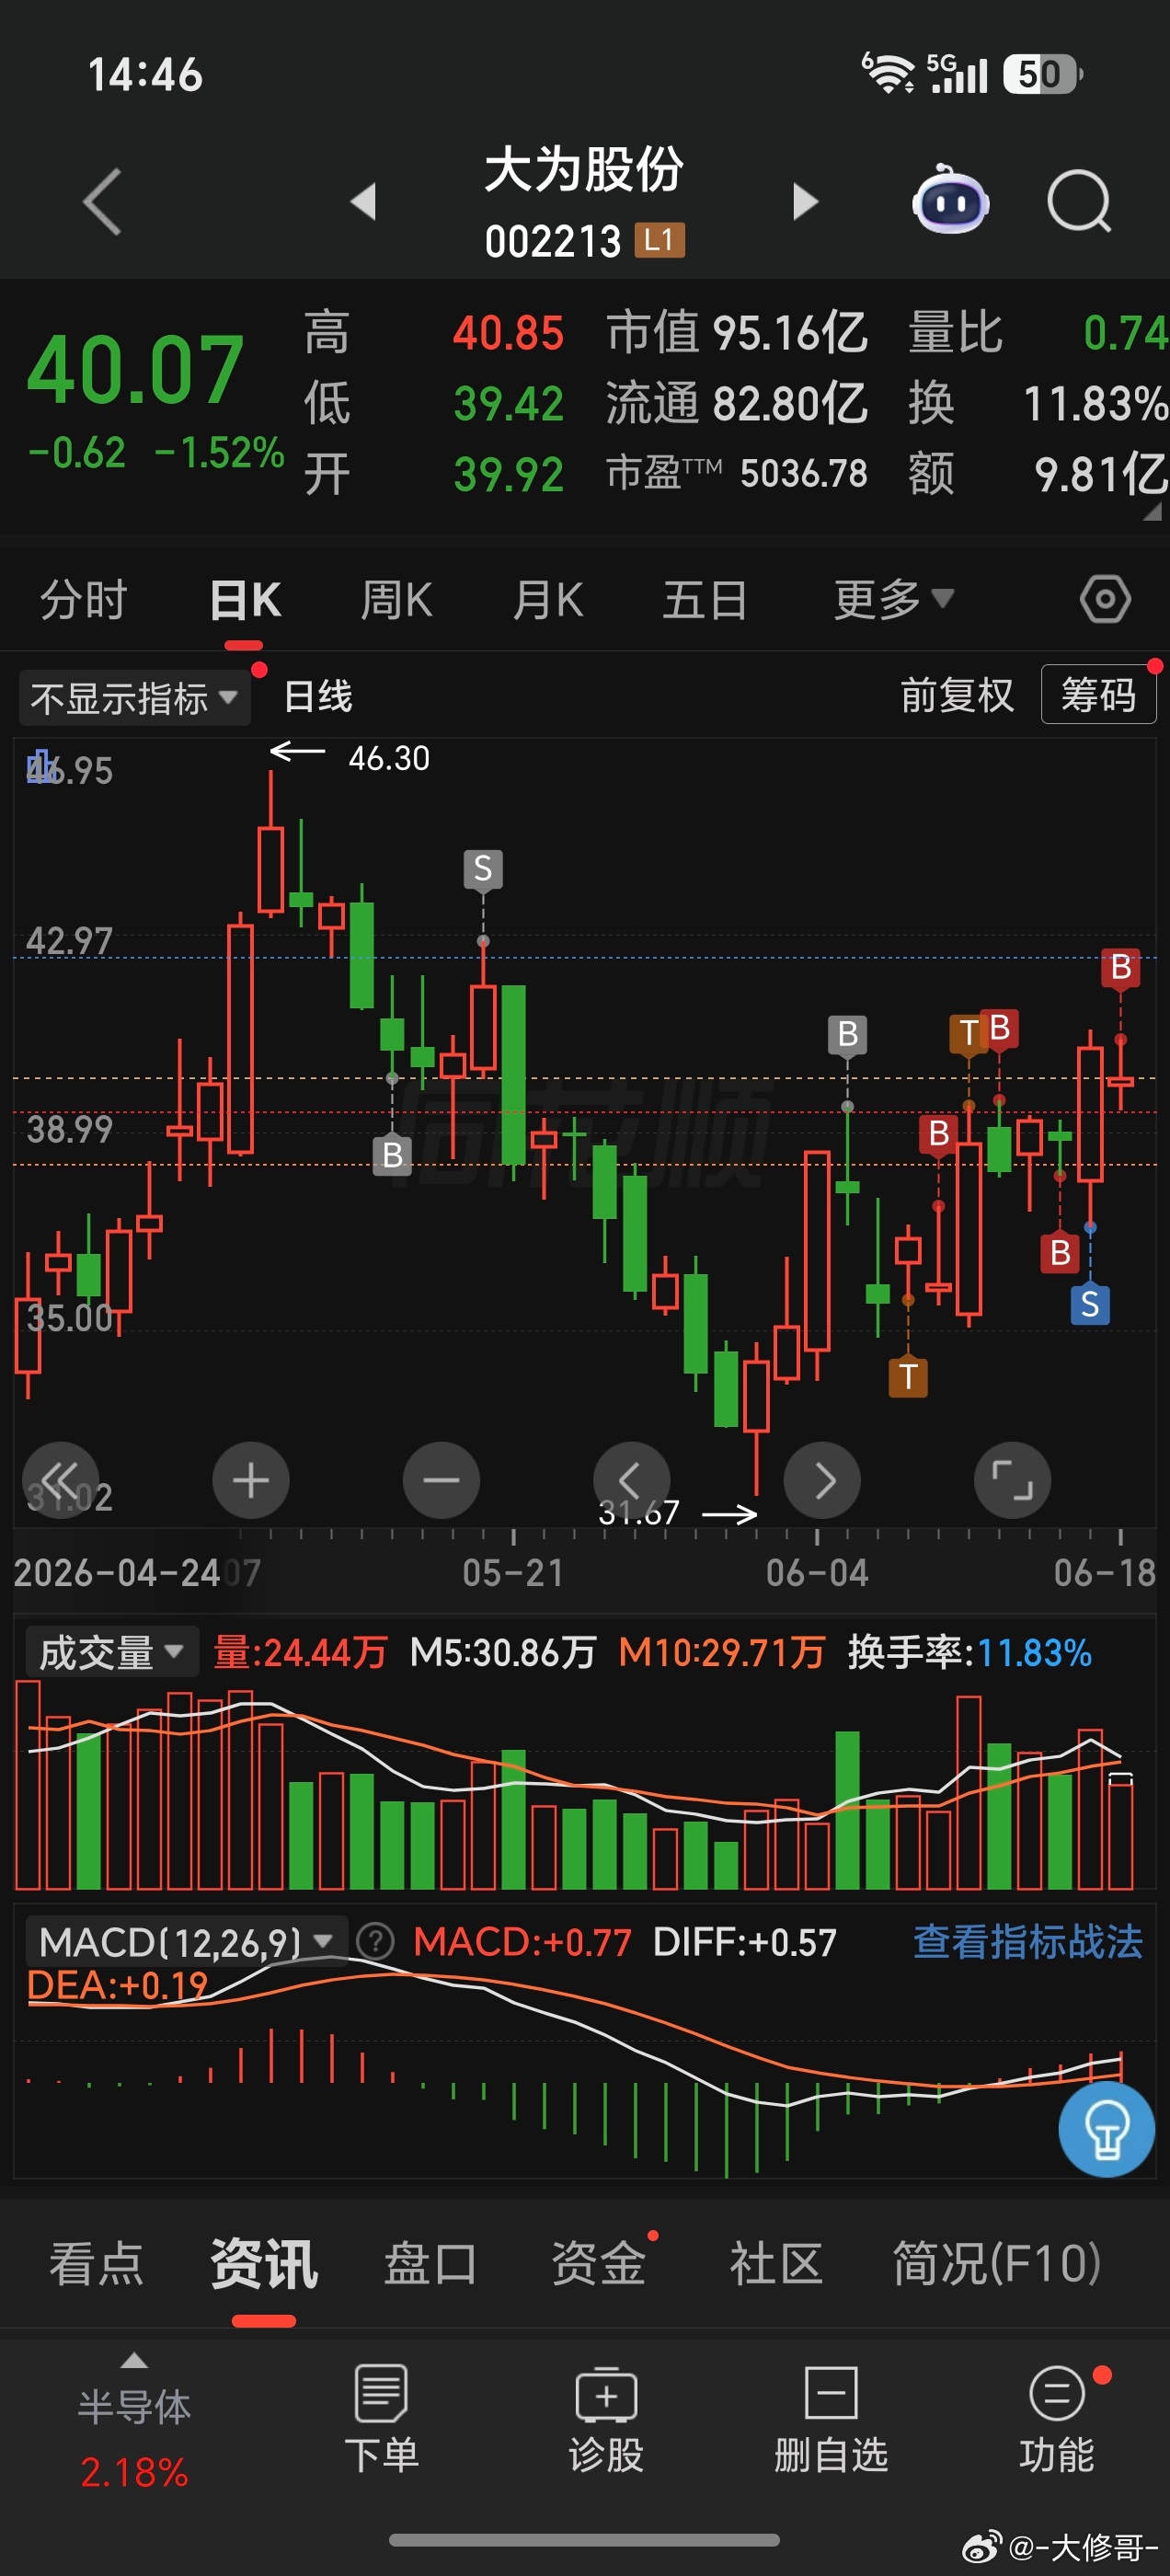Open the 简况(F10) tab
Screen dimensions: 1170x2576
[997, 2264]
